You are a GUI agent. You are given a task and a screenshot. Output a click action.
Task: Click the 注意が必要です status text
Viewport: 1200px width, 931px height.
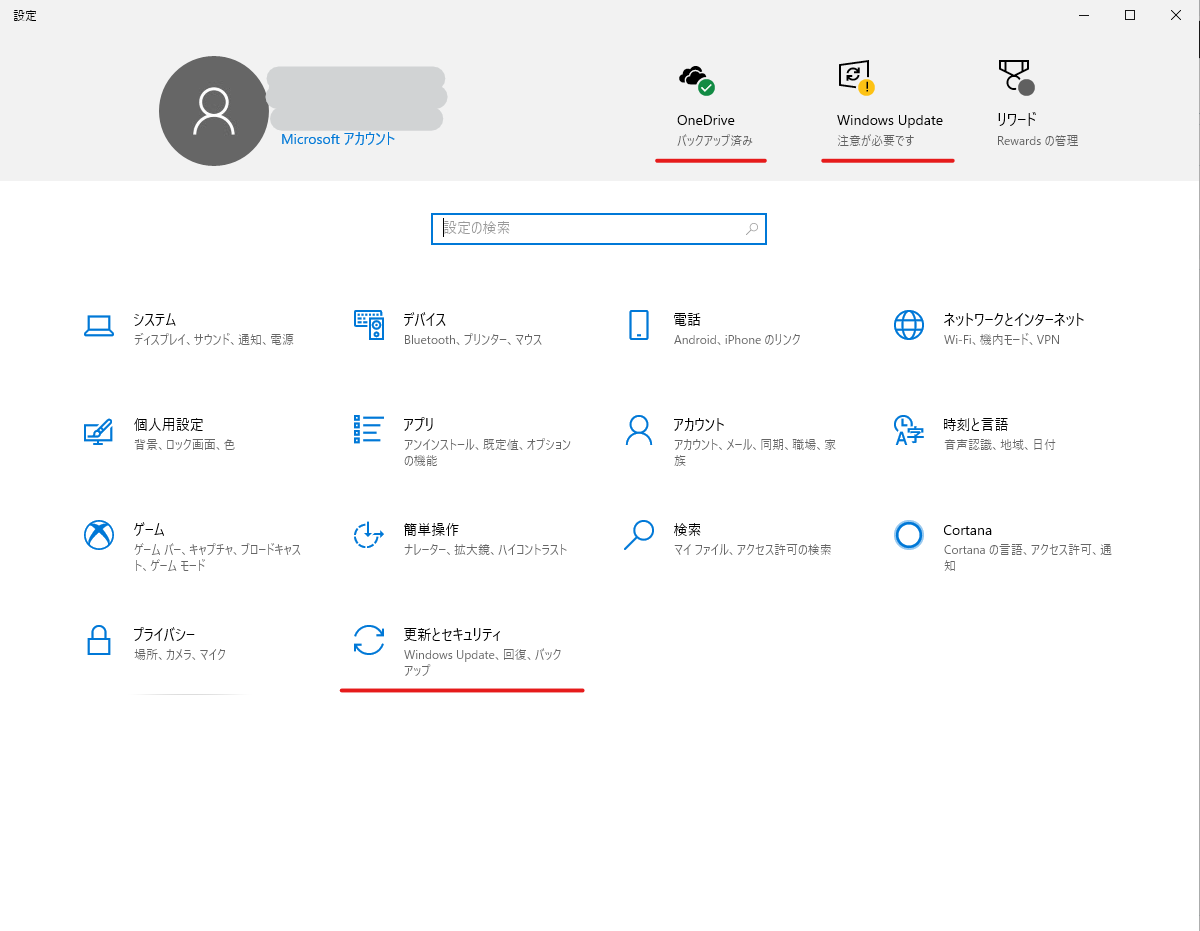point(876,141)
